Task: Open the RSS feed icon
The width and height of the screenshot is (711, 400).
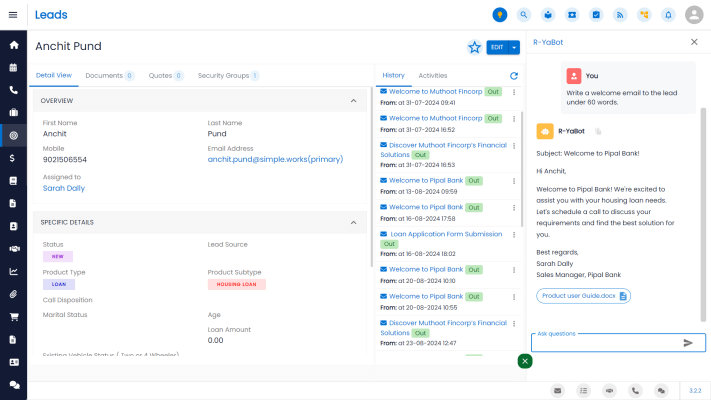Action: [x=620, y=15]
